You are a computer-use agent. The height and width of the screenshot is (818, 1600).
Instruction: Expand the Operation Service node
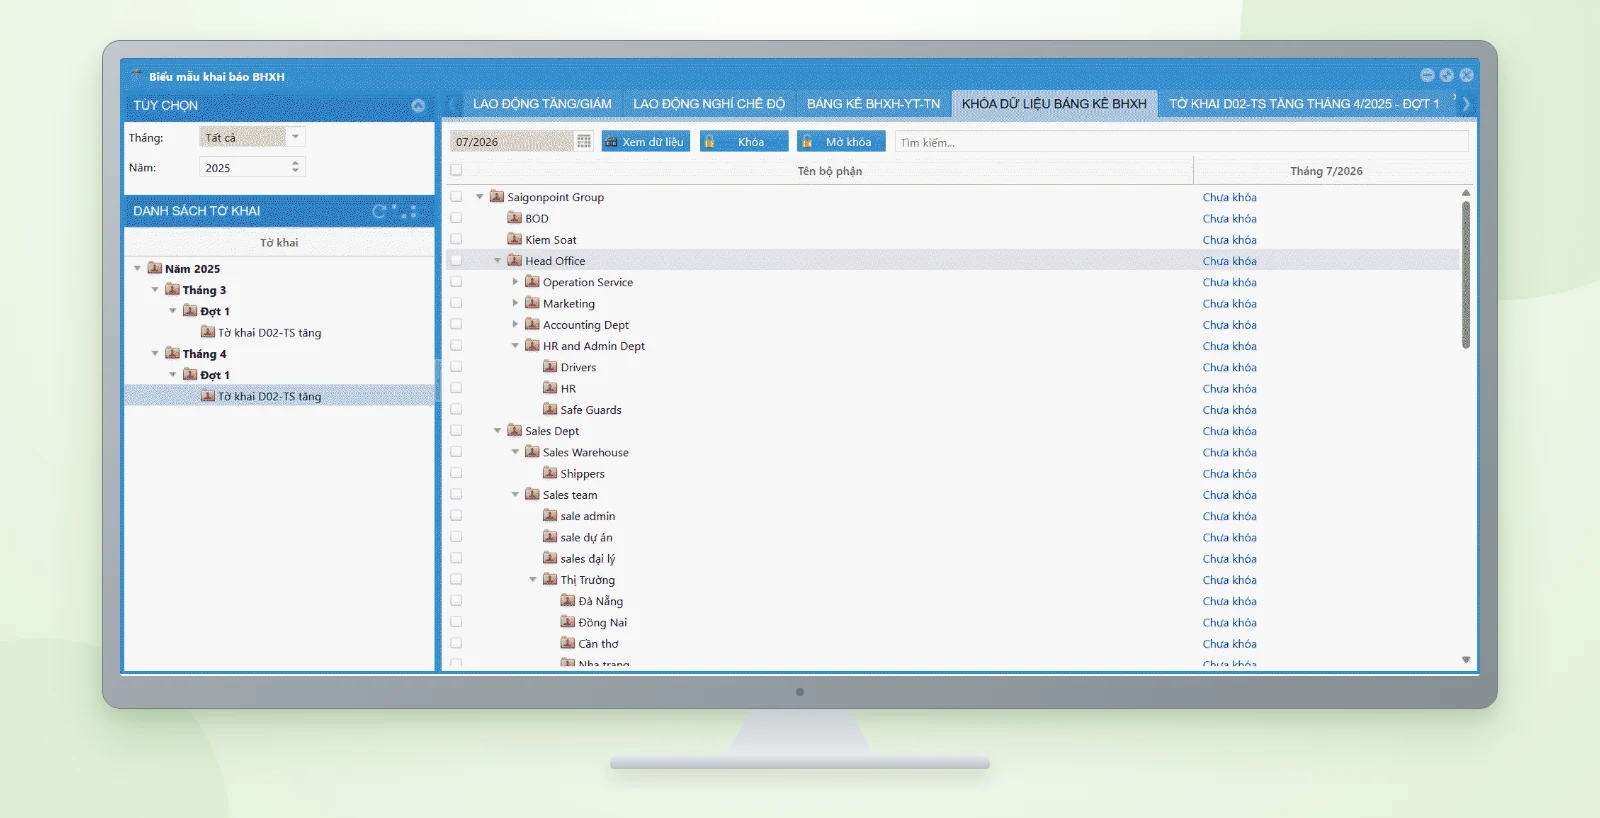(516, 282)
